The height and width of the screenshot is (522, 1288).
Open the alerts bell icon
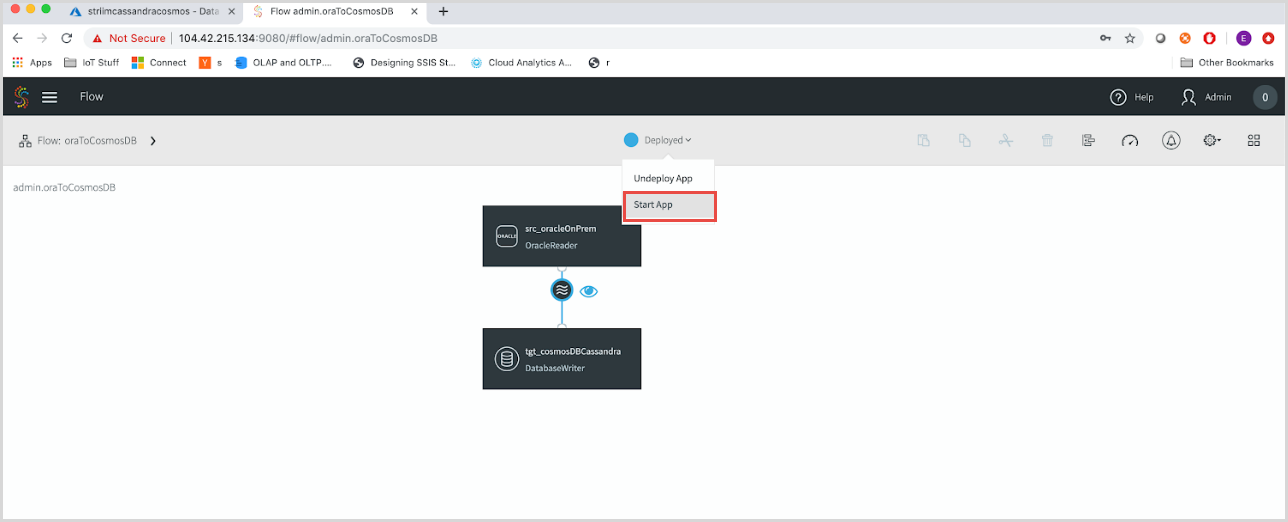[1171, 140]
